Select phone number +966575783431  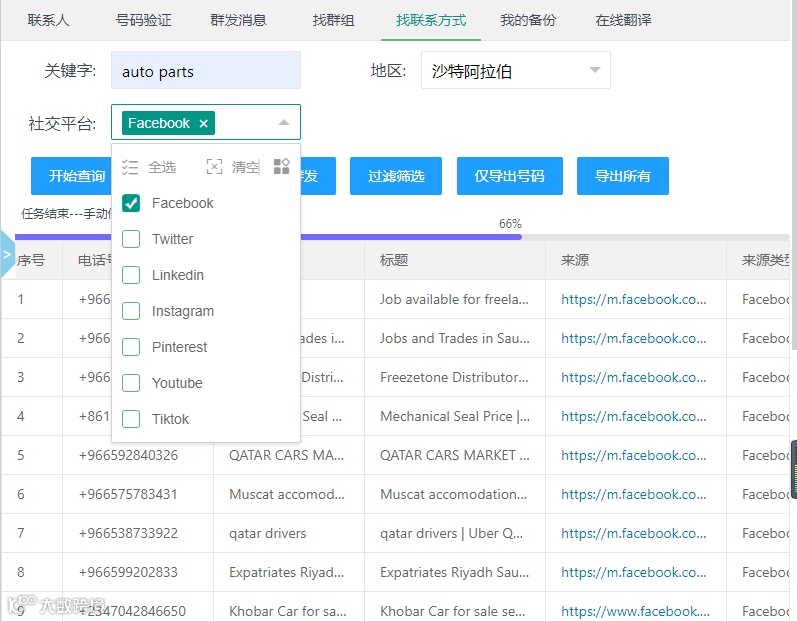click(x=128, y=494)
